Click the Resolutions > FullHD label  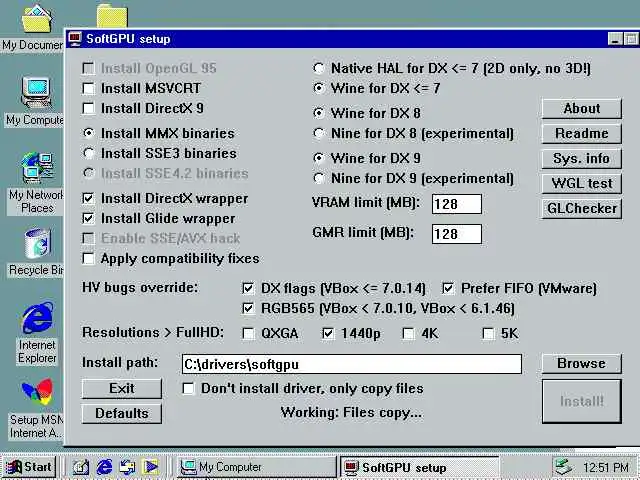coord(153,332)
